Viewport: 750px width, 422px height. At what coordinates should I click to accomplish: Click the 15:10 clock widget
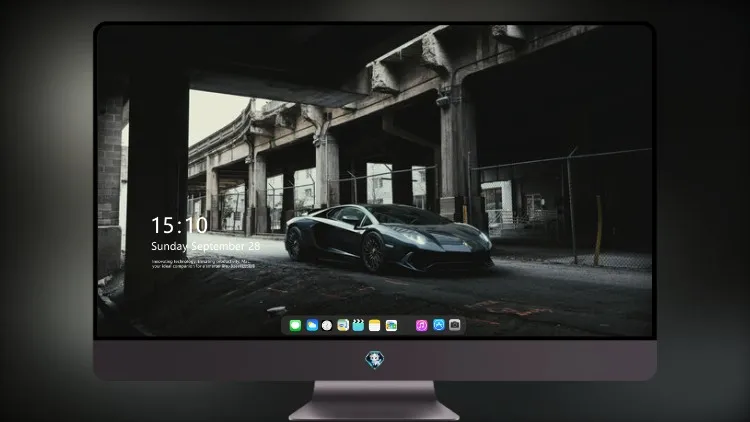click(x=179, y=225)
